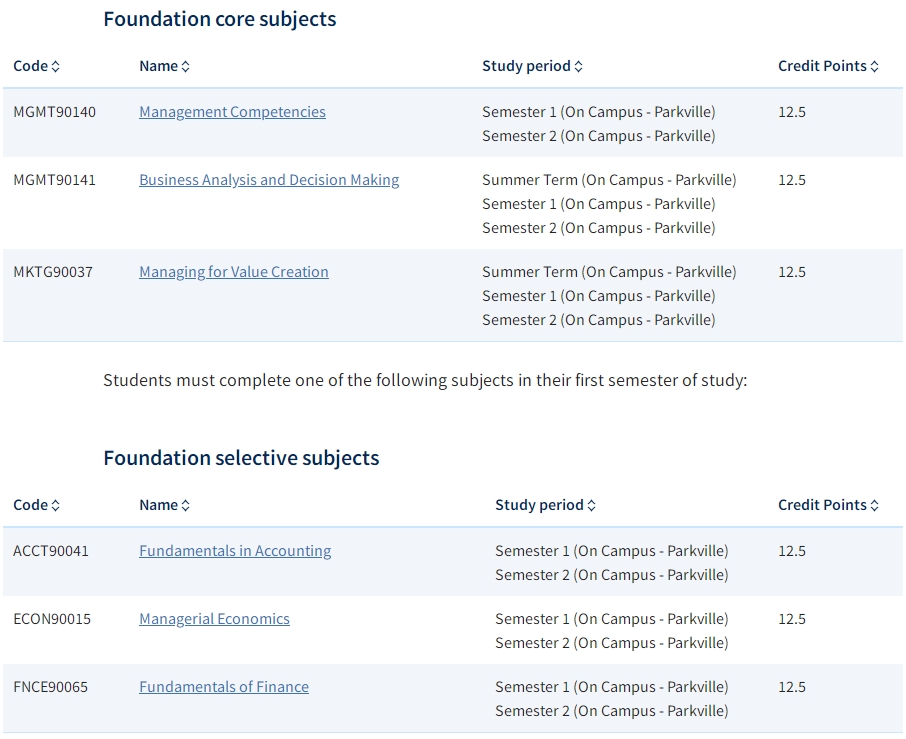The image size is (906, 739).
Task: Sort core subjects table by Name
Action: click(x=165, y=66)
